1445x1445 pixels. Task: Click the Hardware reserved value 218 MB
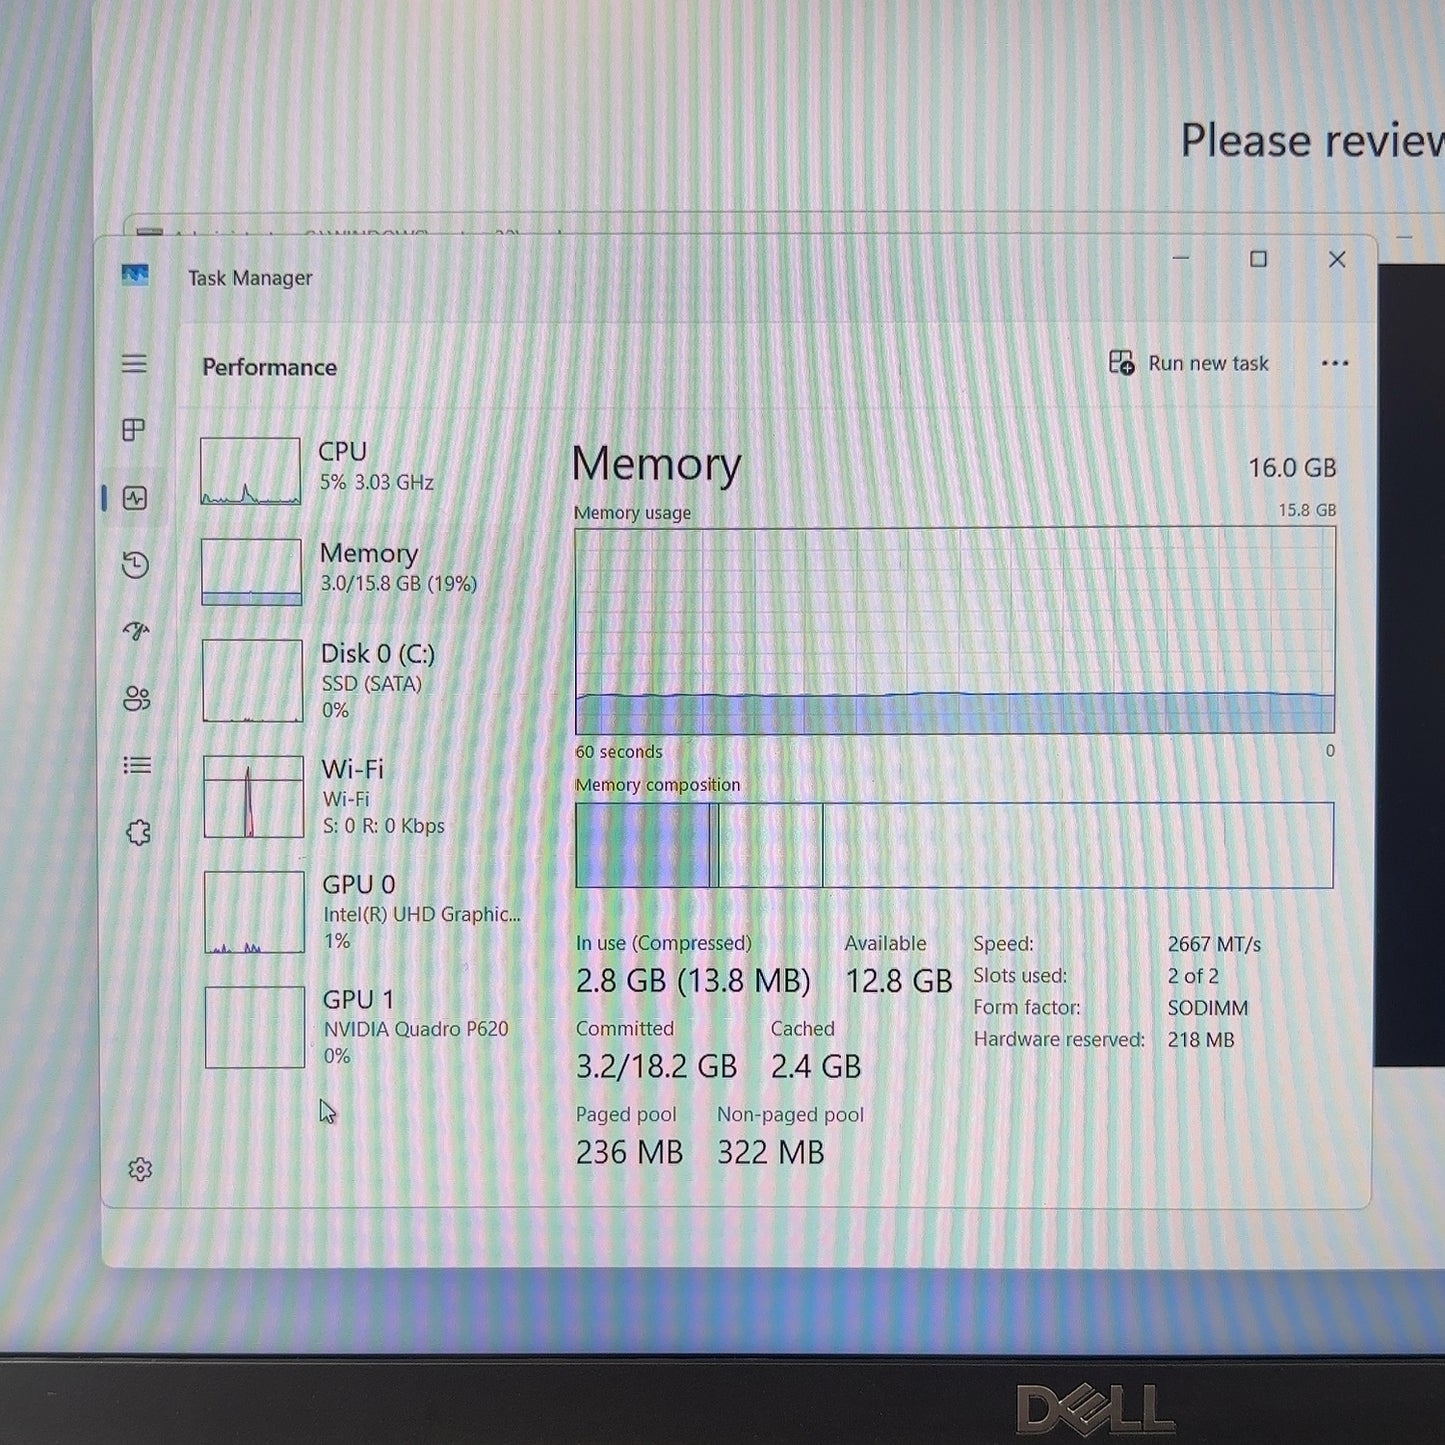coord(1201,1040)
